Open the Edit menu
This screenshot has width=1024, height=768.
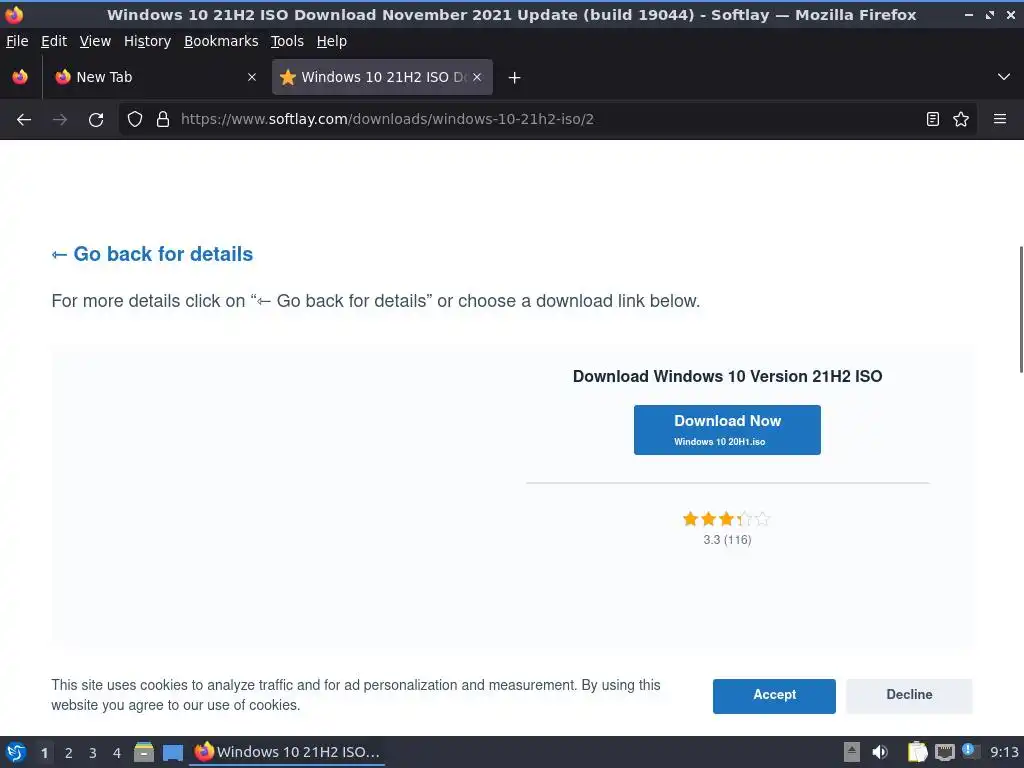[54, 41]
